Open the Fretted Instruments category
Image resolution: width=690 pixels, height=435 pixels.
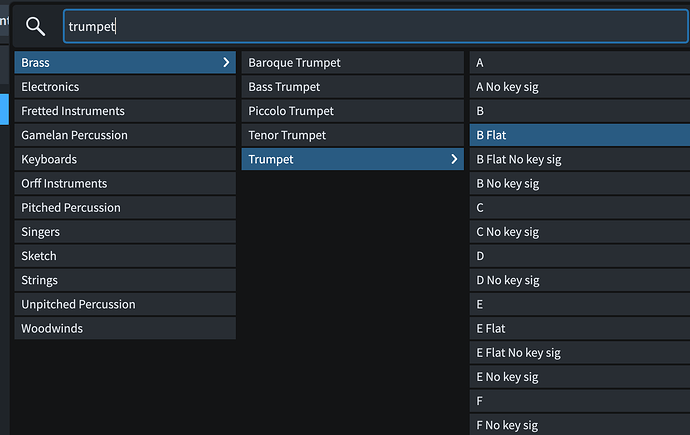[x=125, y=111]
